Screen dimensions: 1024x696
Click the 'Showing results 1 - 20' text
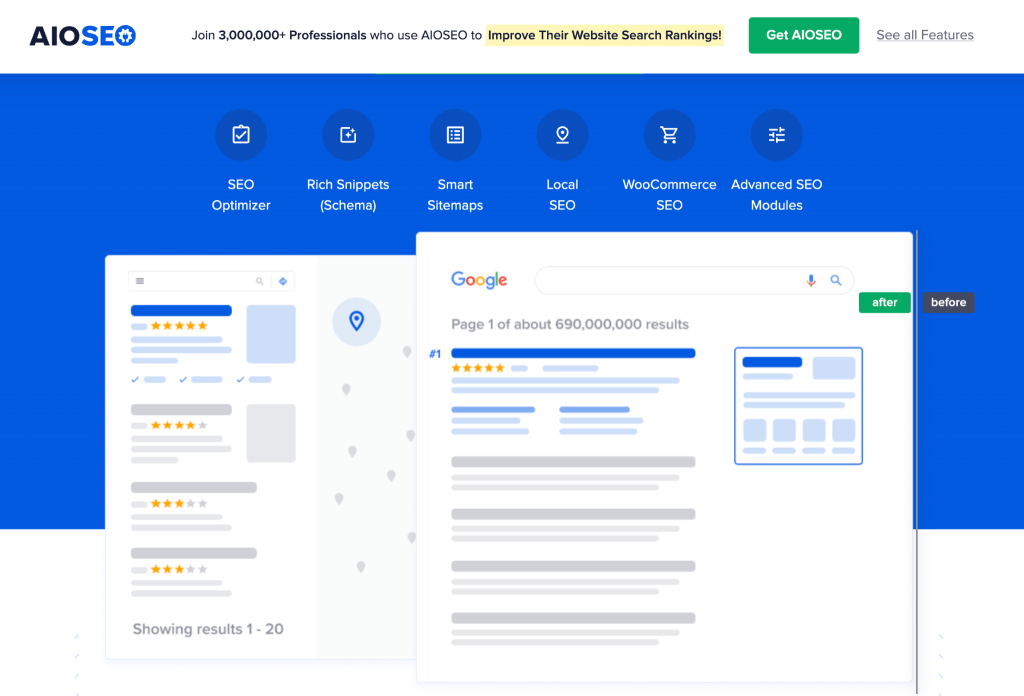[208, 629]
